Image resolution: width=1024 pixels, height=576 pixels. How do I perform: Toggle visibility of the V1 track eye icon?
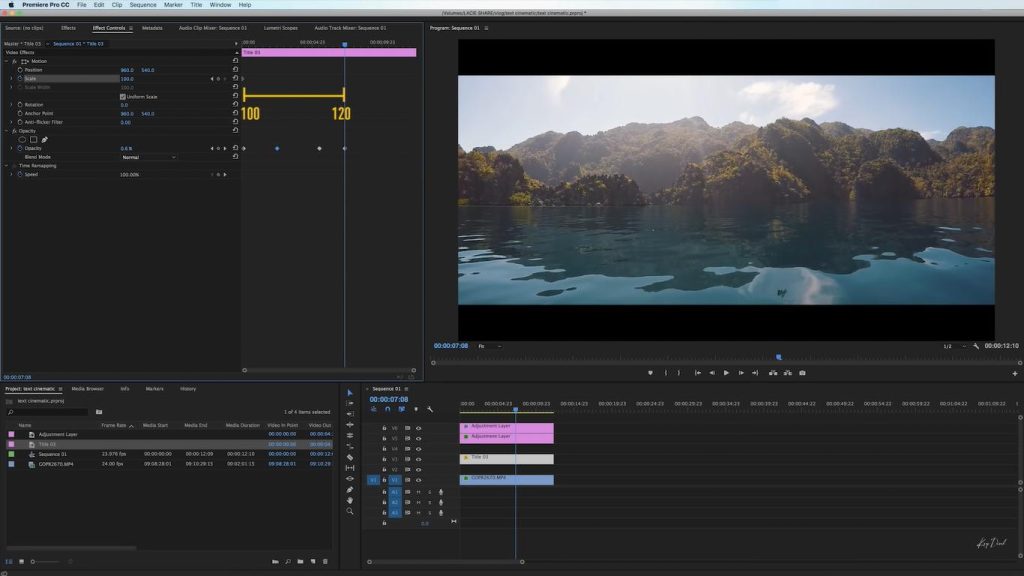click(418, 480)
